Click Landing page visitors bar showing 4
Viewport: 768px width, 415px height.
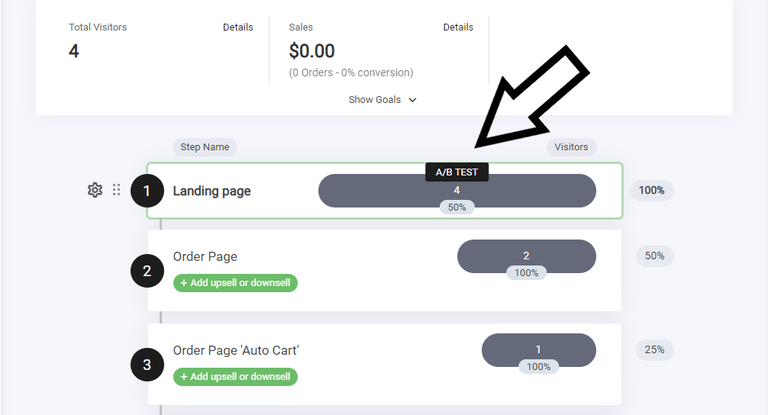457,189
